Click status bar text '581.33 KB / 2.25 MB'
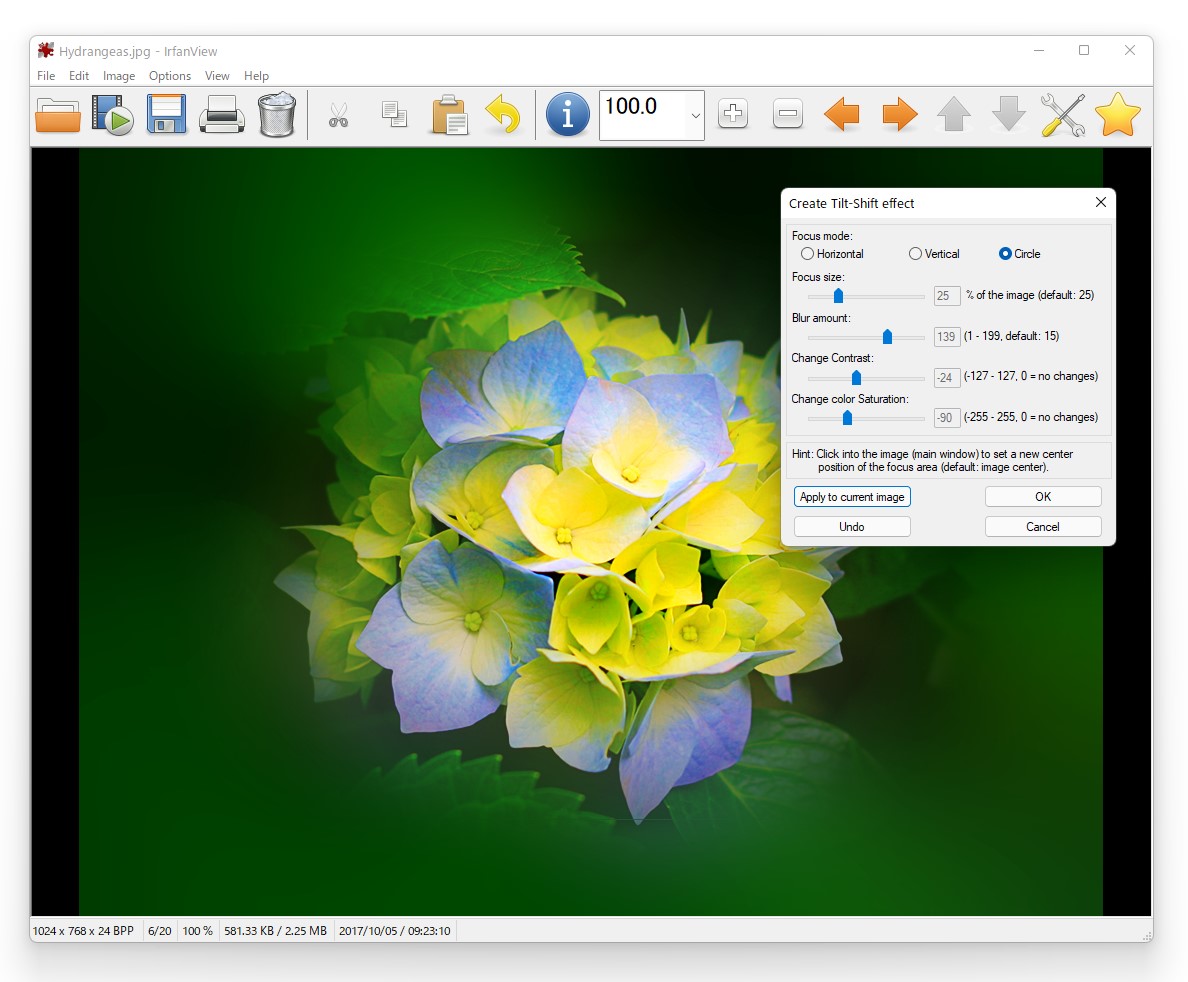The width and height of the screenshot is (1188, 982). click(276, 930)
